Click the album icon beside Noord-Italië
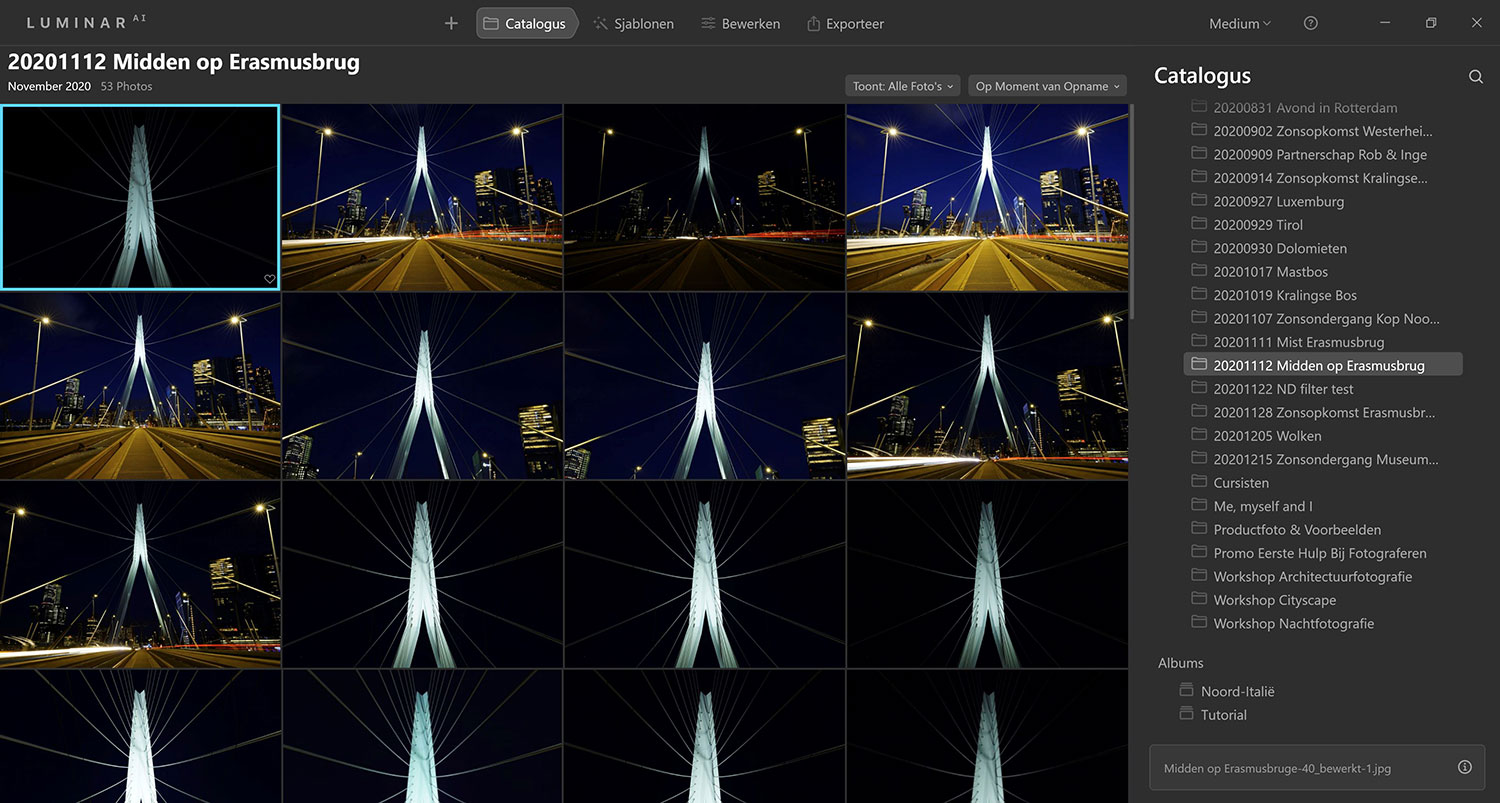This screenshot has height=803, width=1500. (x=1187, y=691)
